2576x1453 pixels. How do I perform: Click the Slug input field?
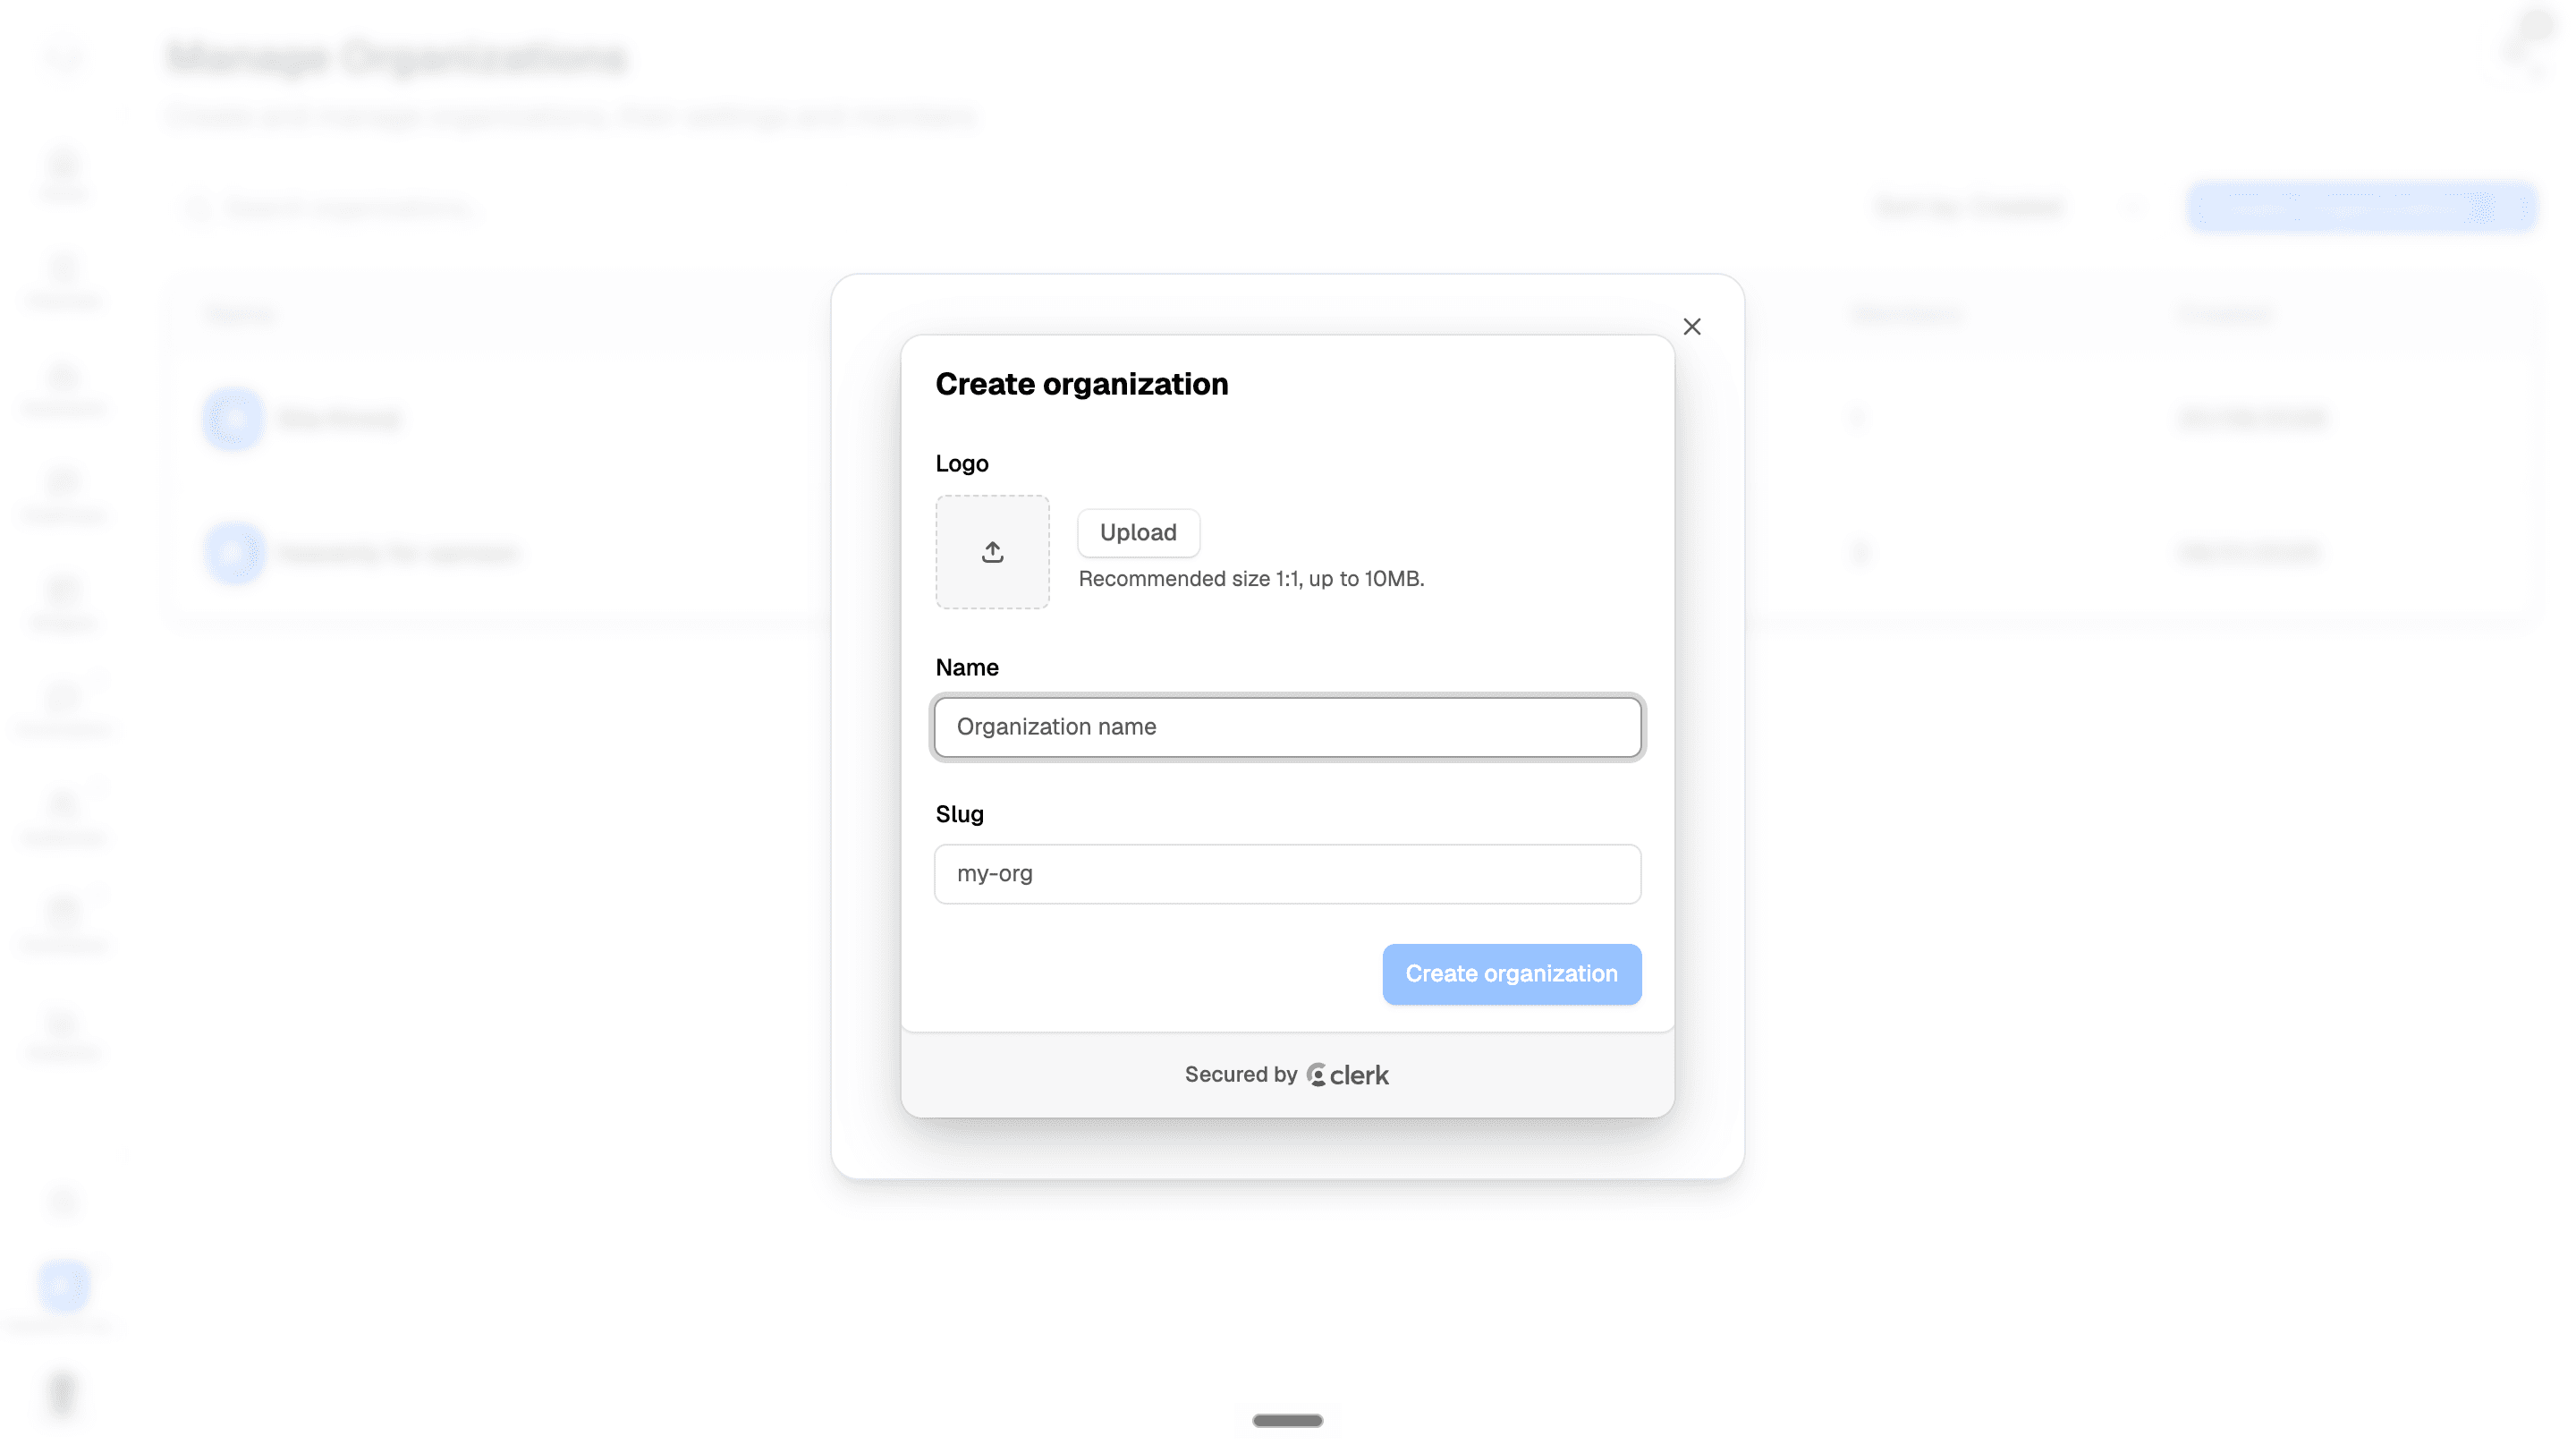[1287, 874]
